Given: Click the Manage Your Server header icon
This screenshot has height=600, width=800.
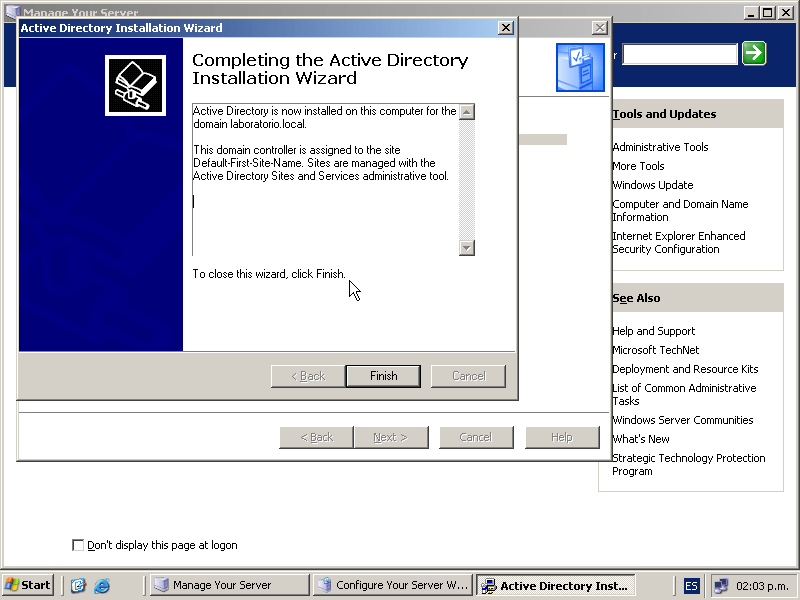Looking at the screenshot, I should (580, 67).
